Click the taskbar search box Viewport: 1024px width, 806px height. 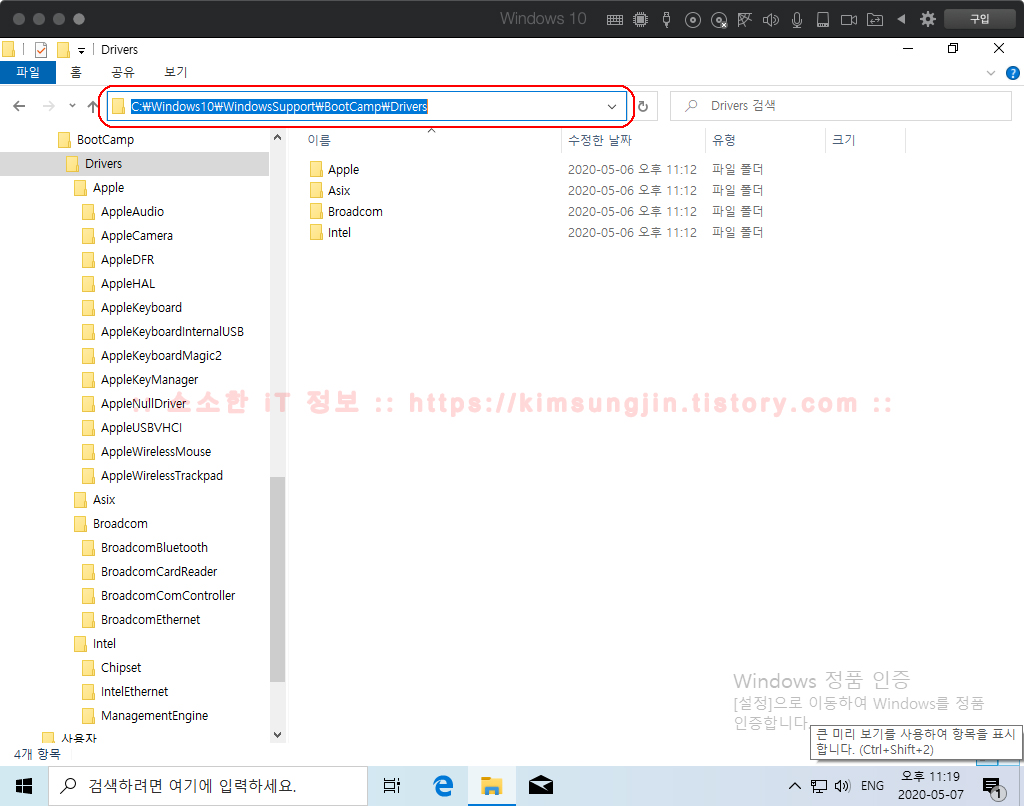click(x=208, y=786)
